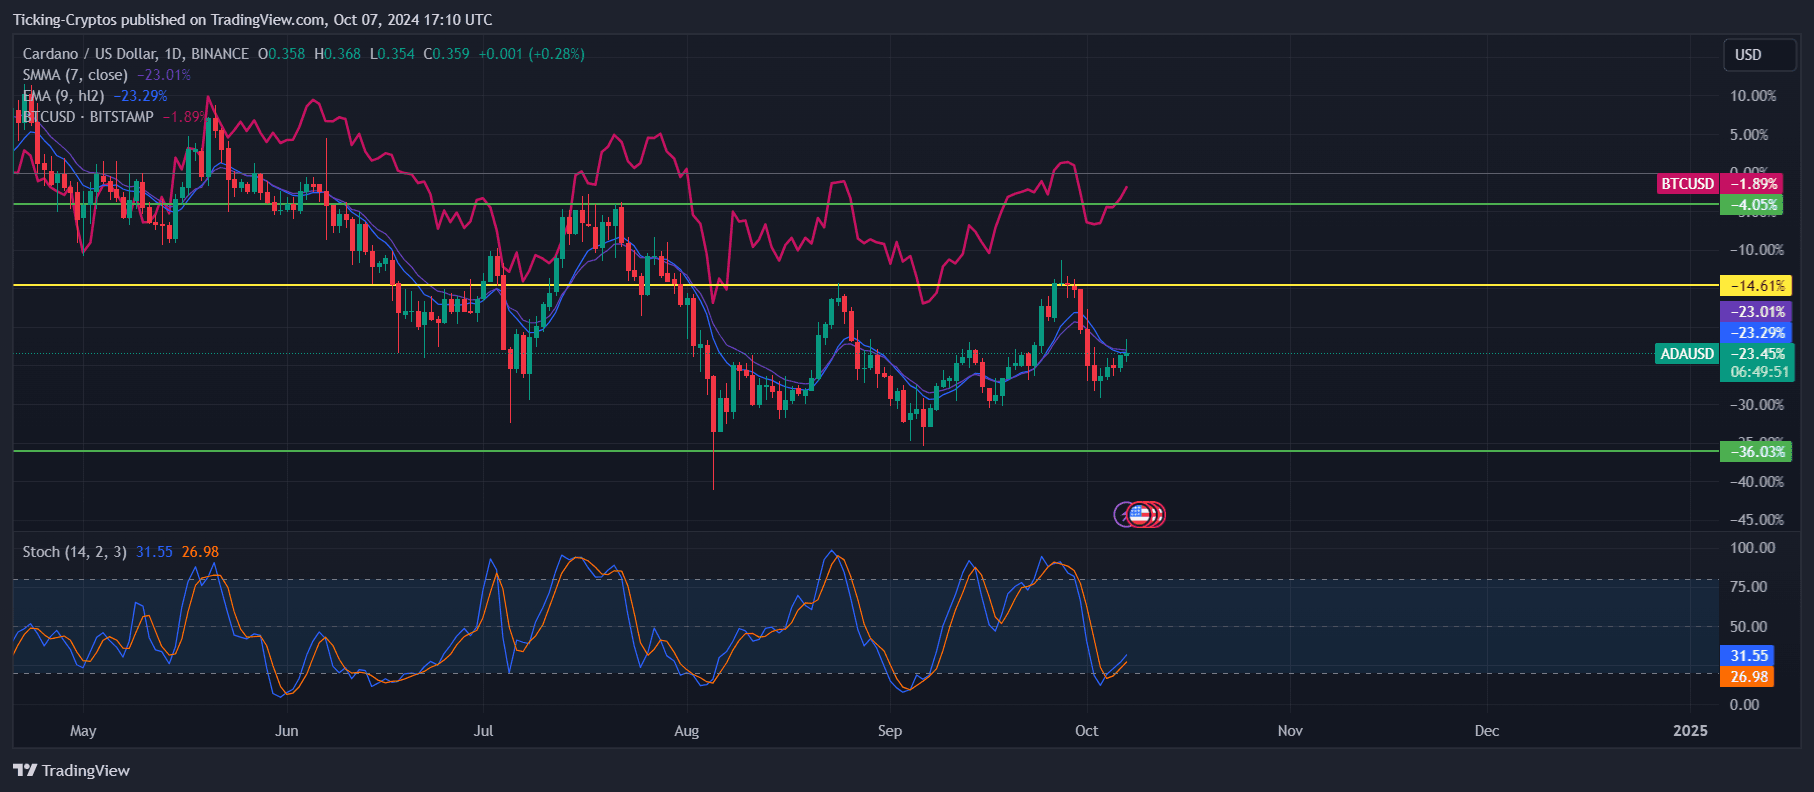1814x792 pixels.
Task: Click the Oct label on time axis
Action: (1087, 731)
